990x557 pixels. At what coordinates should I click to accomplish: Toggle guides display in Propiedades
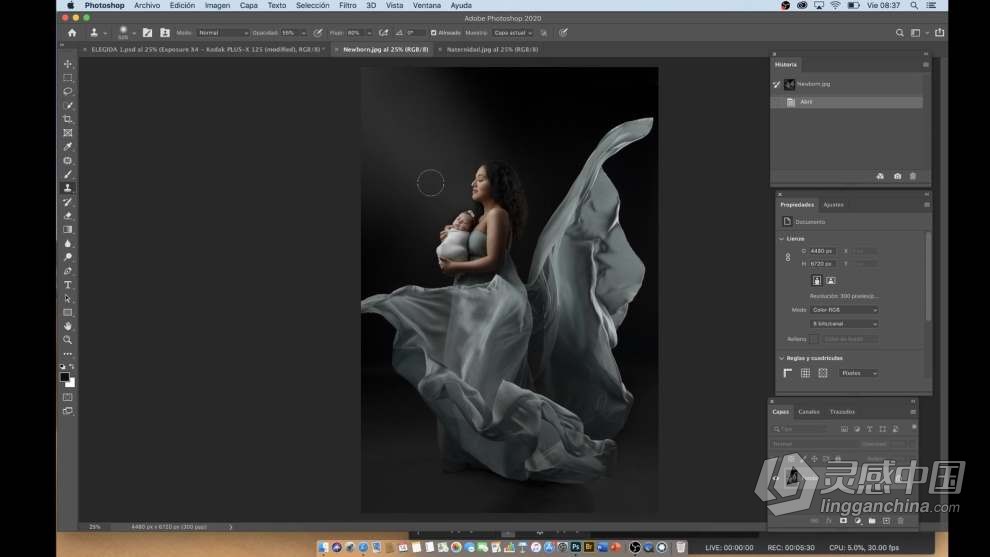pos(823,373)
